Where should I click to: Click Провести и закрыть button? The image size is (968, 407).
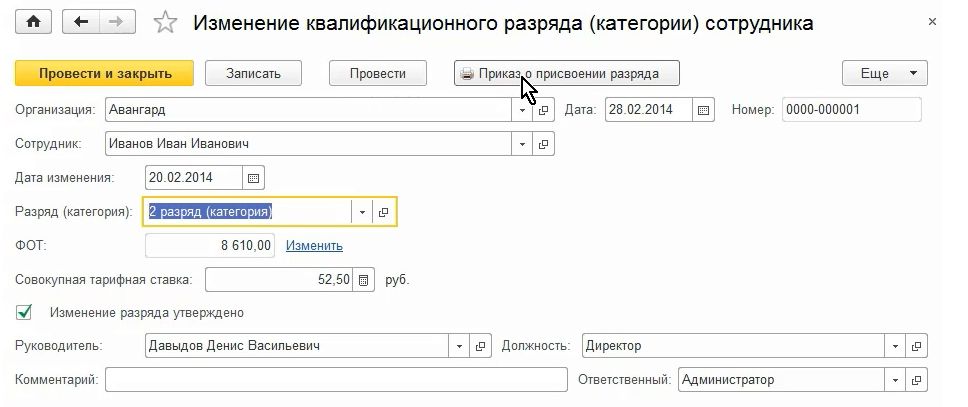pyautogui.click(x=105, y=73)
